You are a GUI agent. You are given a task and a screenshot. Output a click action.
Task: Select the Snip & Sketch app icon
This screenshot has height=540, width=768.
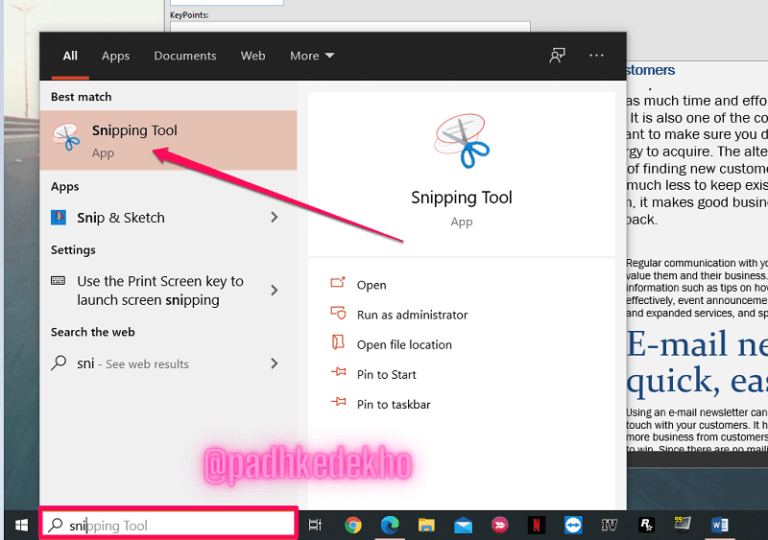pyautogui.click(x=59, y=217)
